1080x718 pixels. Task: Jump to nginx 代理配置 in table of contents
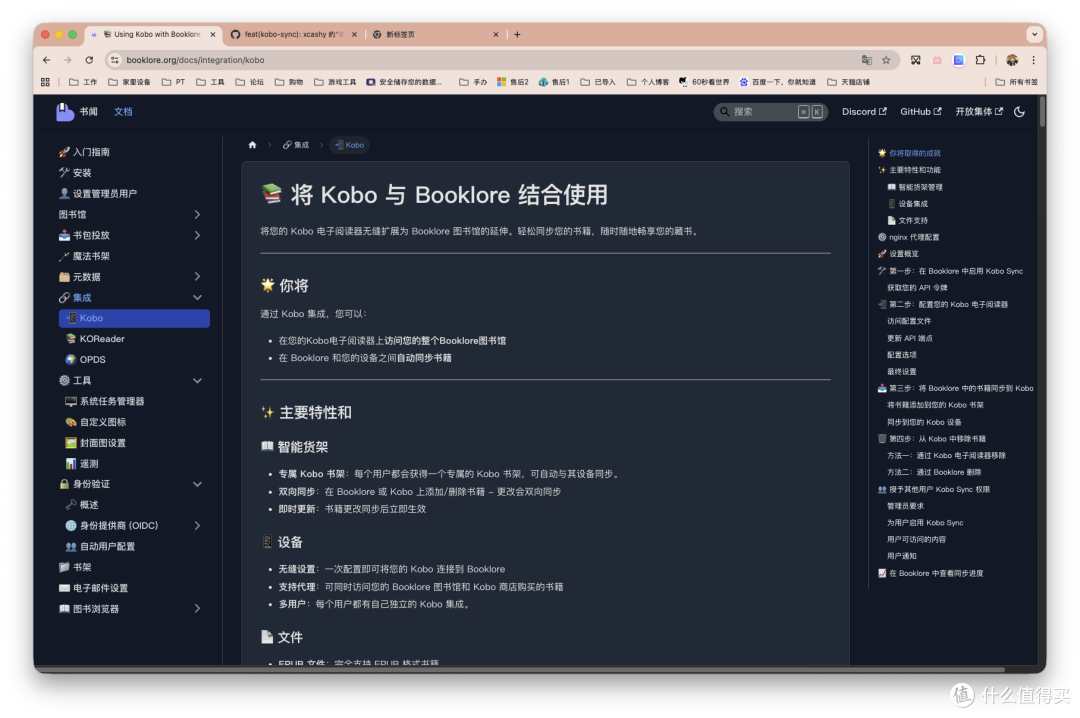point(908,237)
